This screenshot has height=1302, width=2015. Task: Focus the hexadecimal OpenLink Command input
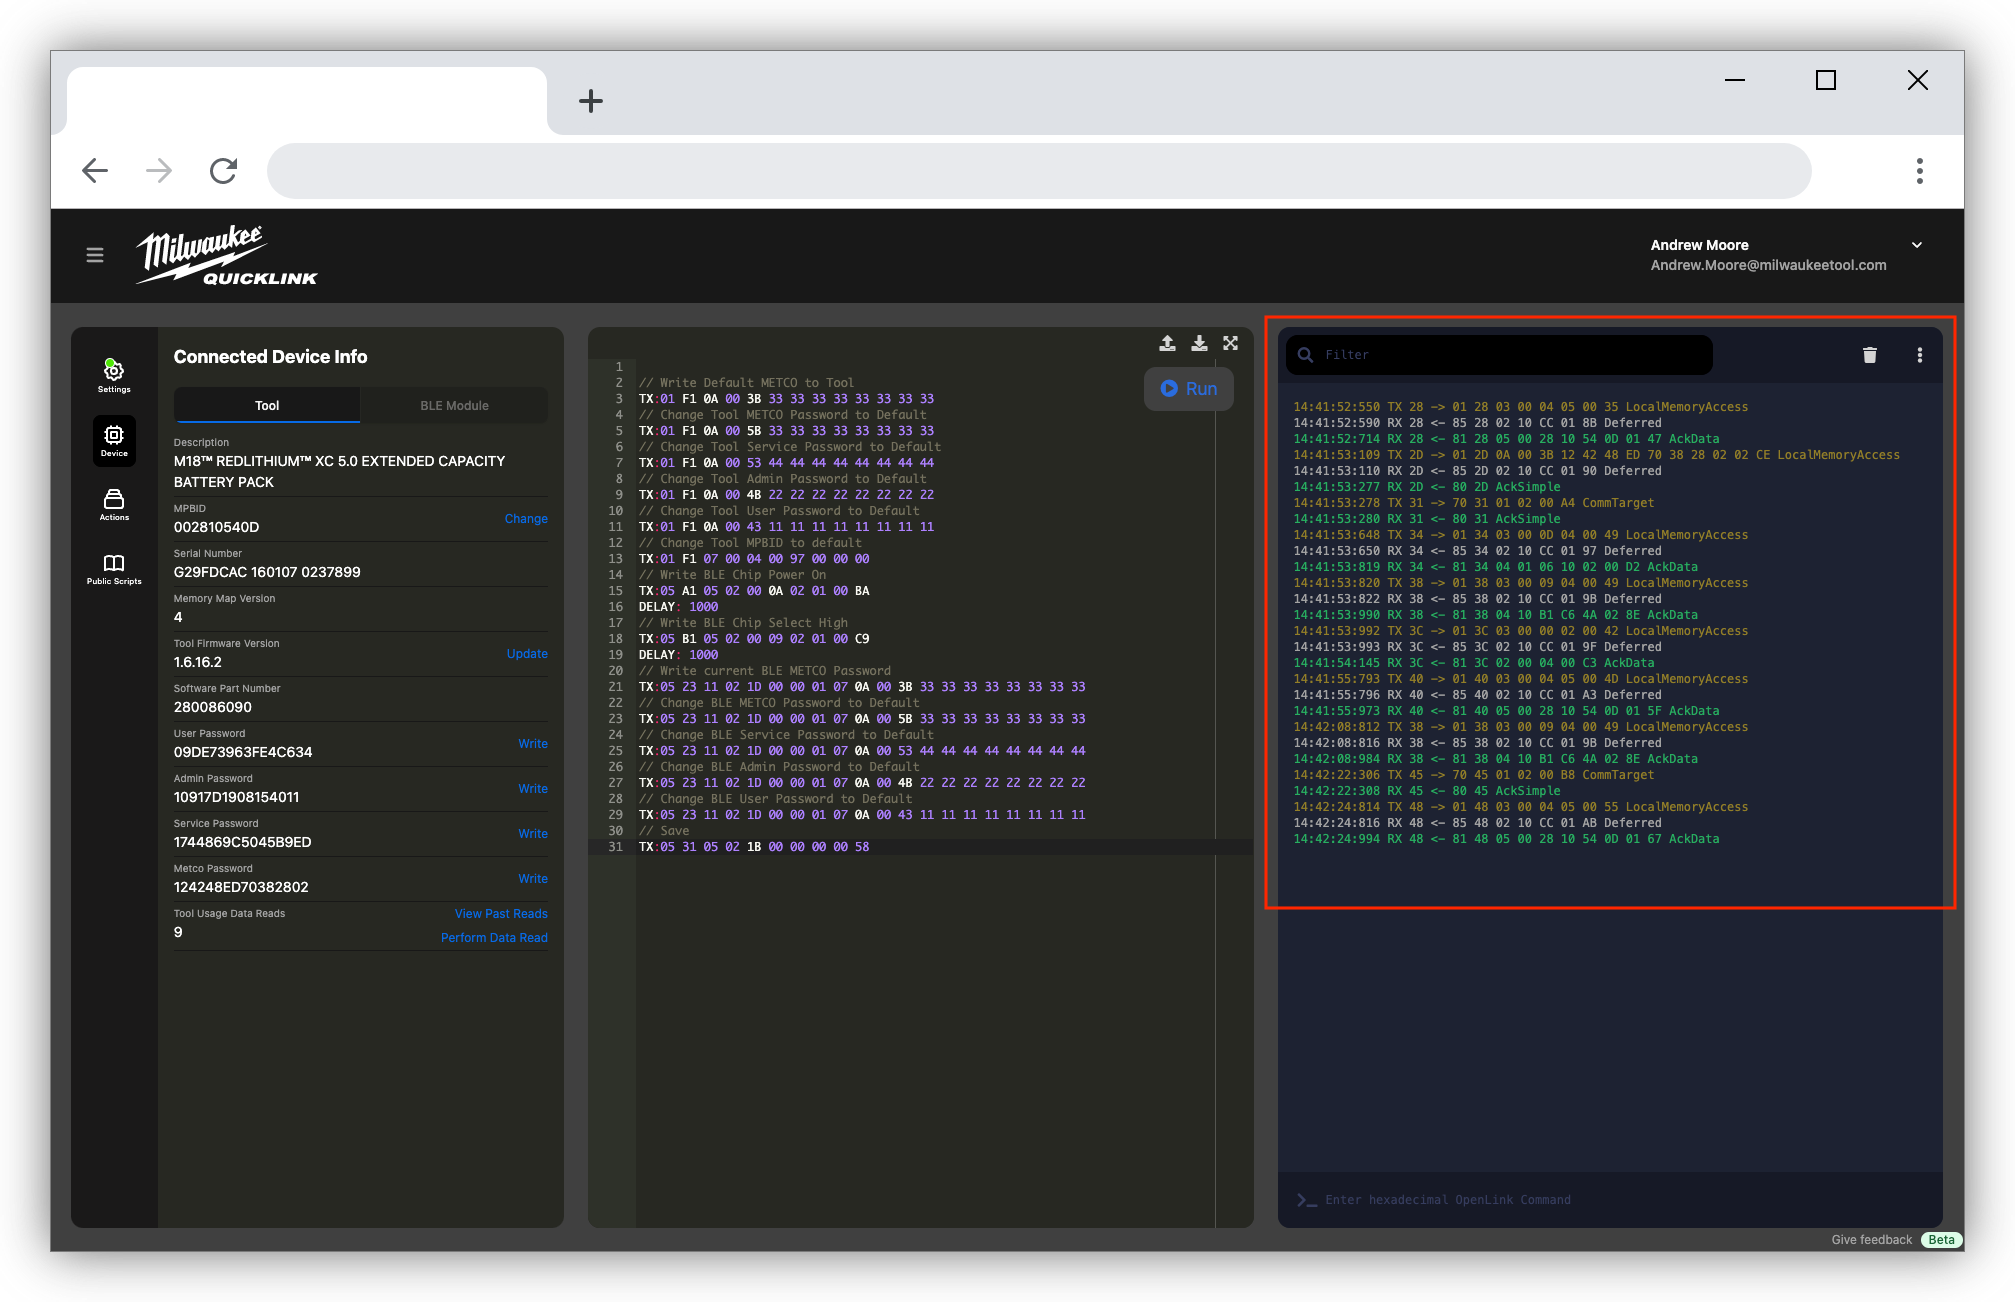(1610, 1200)
